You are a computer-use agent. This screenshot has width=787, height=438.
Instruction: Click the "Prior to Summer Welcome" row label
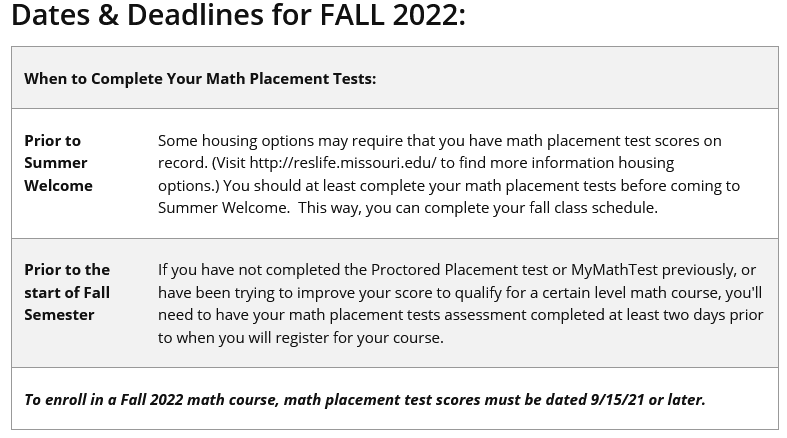[x=58, y=163]
